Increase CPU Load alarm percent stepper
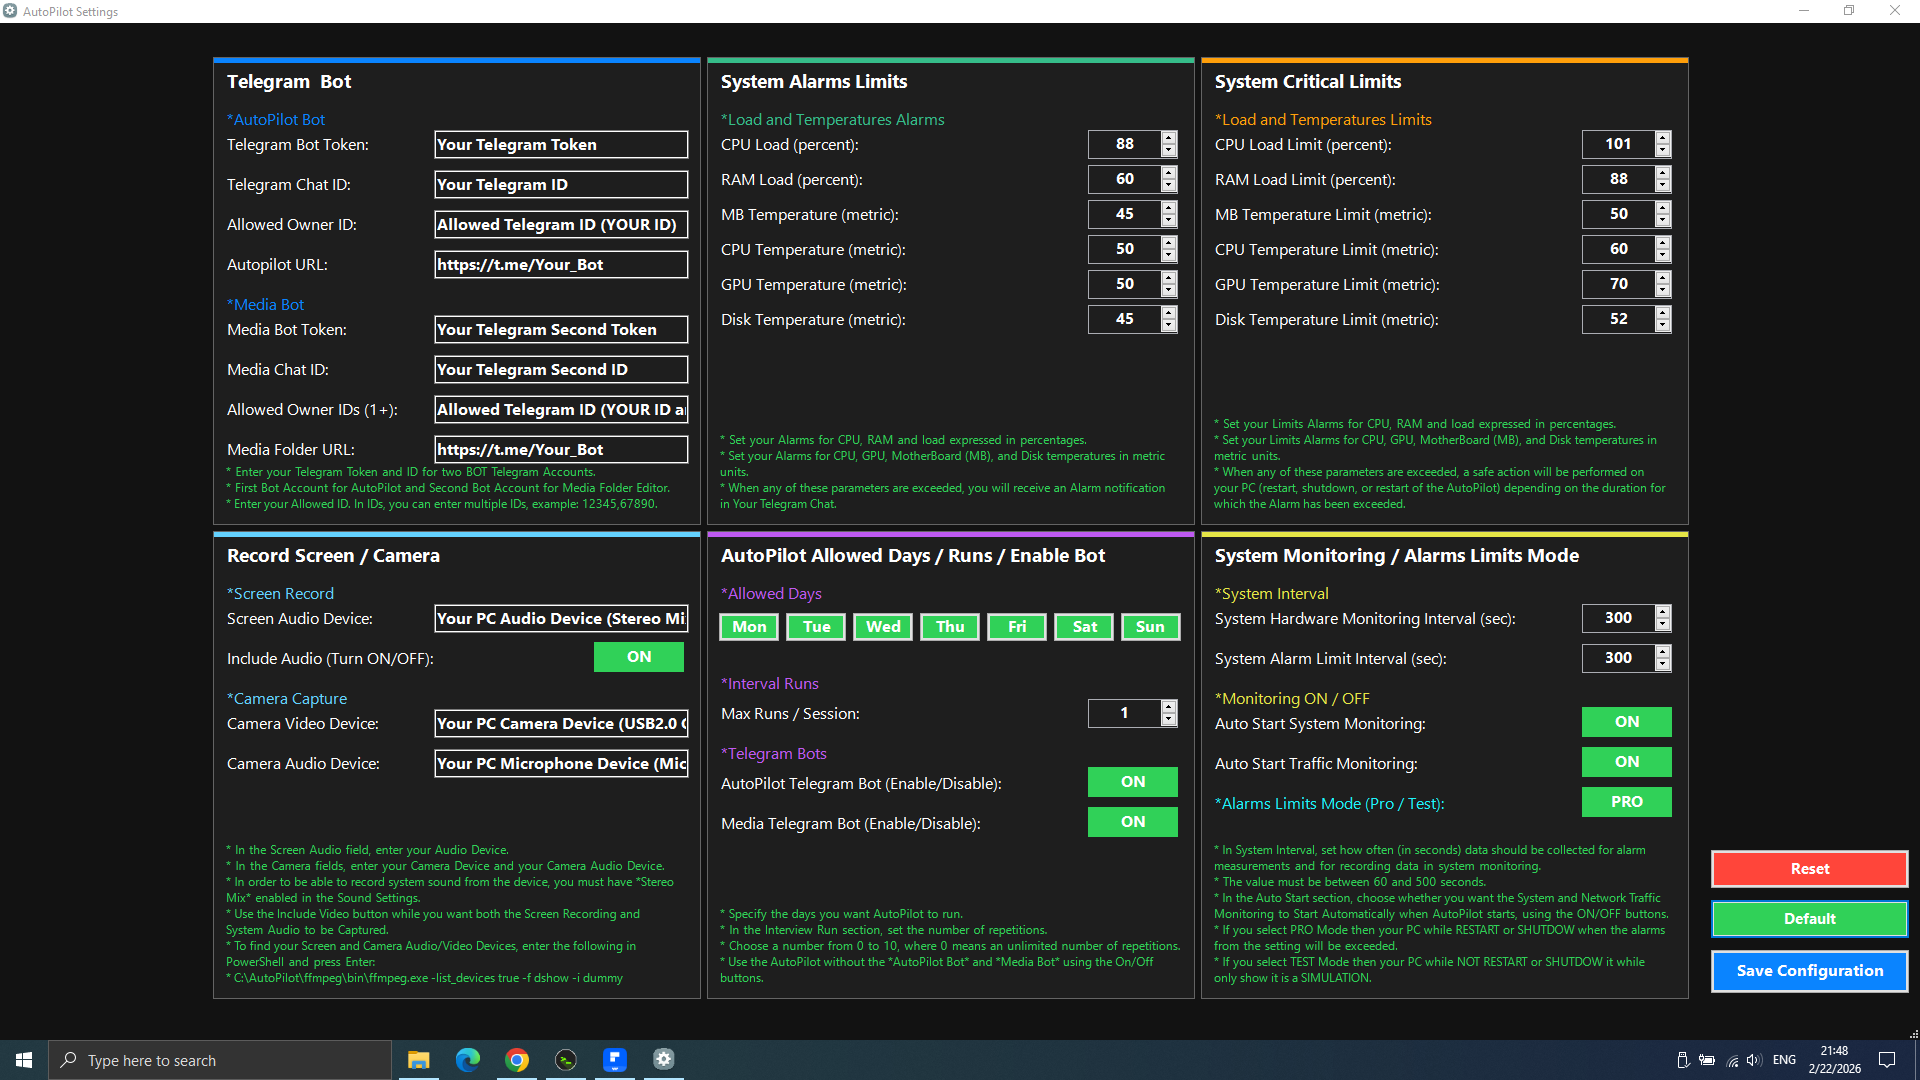 pyautogui.click(x=1168, y=138)
